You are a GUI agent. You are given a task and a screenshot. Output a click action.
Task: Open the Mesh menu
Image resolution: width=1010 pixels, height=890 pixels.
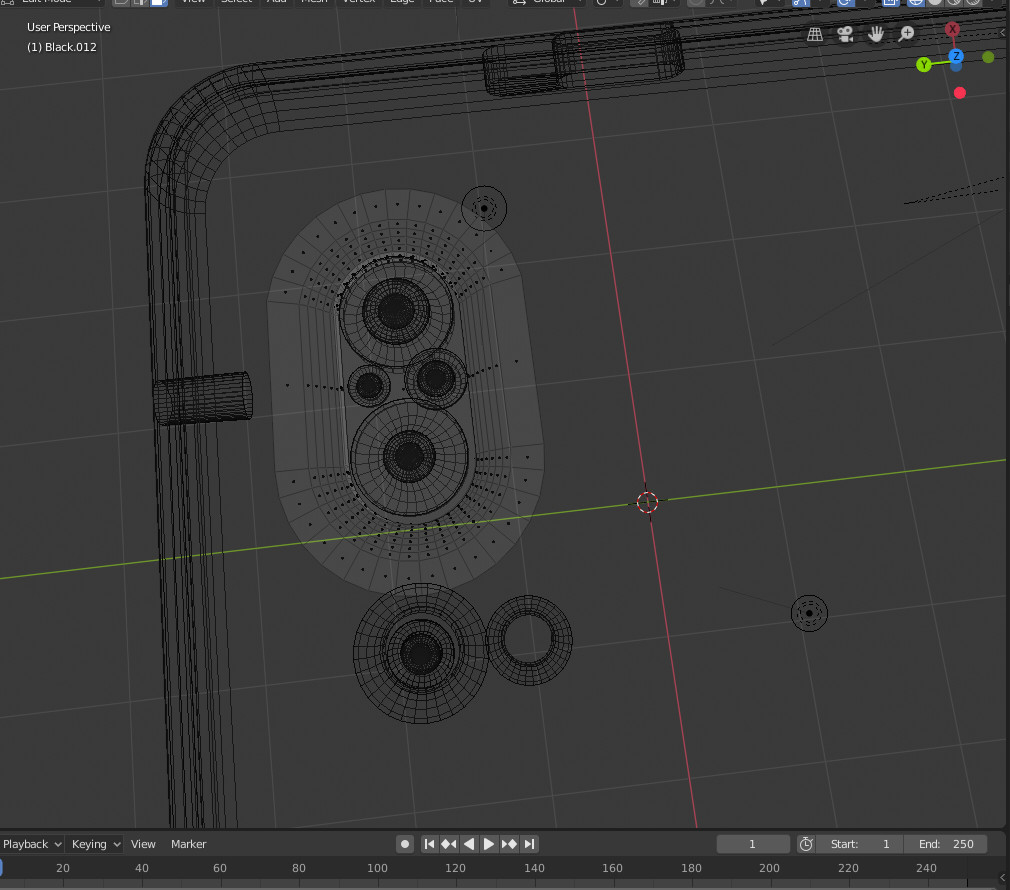[x=314, y=2]
